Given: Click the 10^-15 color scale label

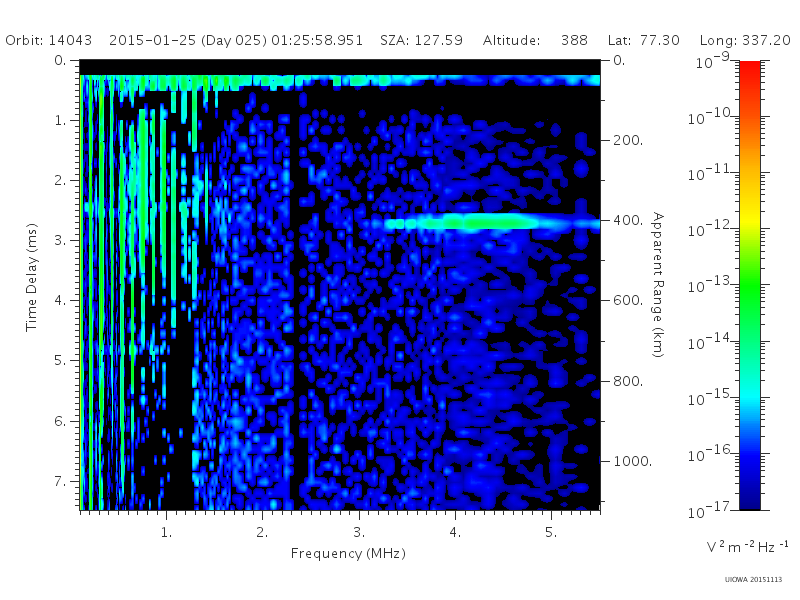Looking at the screenshot, I should 711,398.
